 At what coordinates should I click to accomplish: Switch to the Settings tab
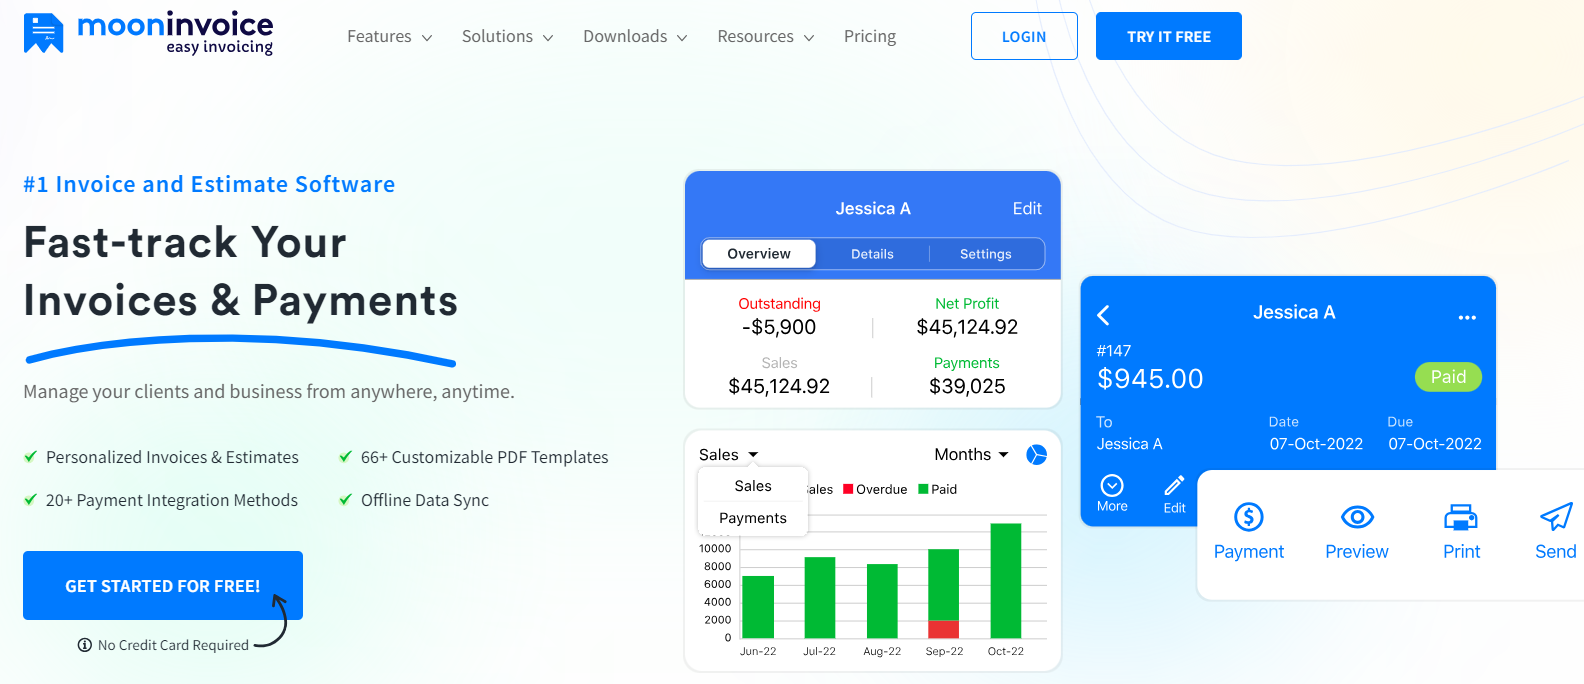point(986,254)
